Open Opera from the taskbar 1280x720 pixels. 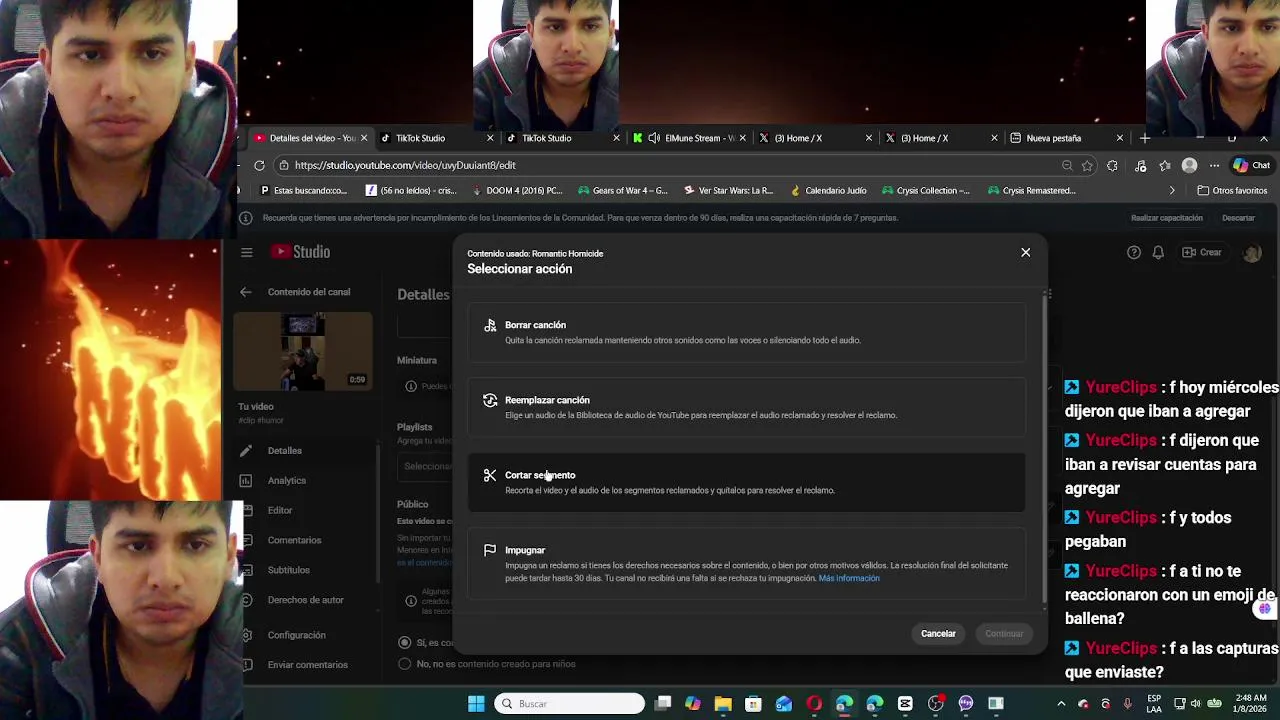814,704
